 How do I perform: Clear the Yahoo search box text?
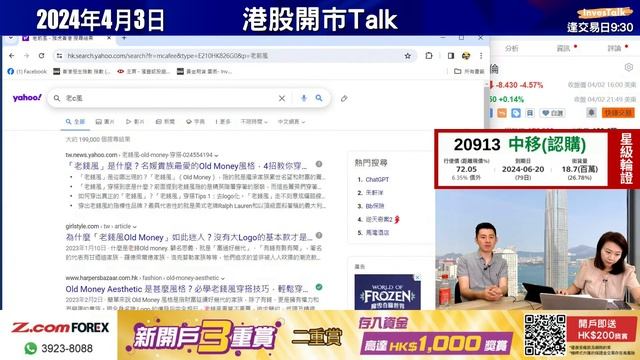click(282, 98)
